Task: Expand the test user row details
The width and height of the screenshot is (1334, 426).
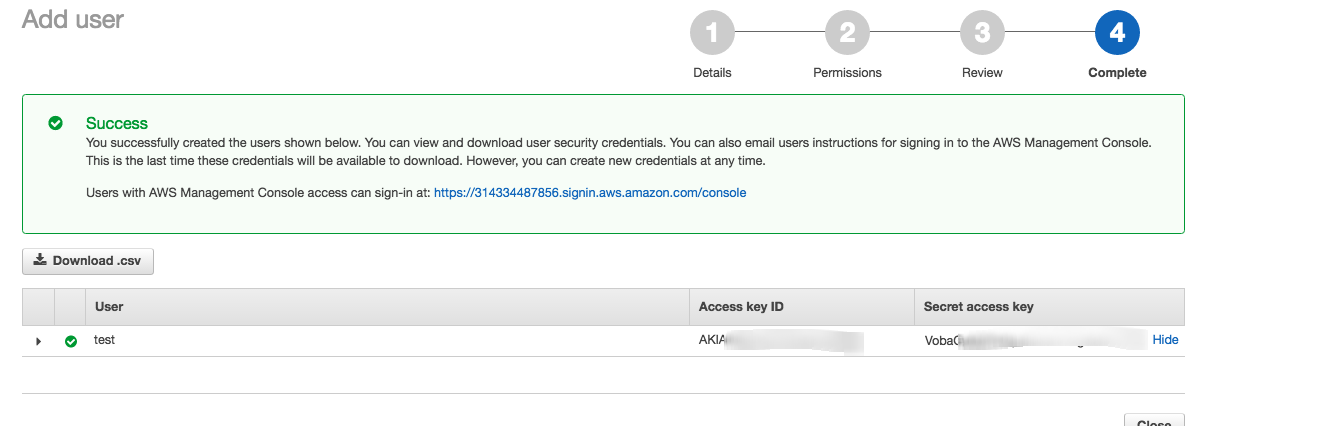Action: point(38,341)
